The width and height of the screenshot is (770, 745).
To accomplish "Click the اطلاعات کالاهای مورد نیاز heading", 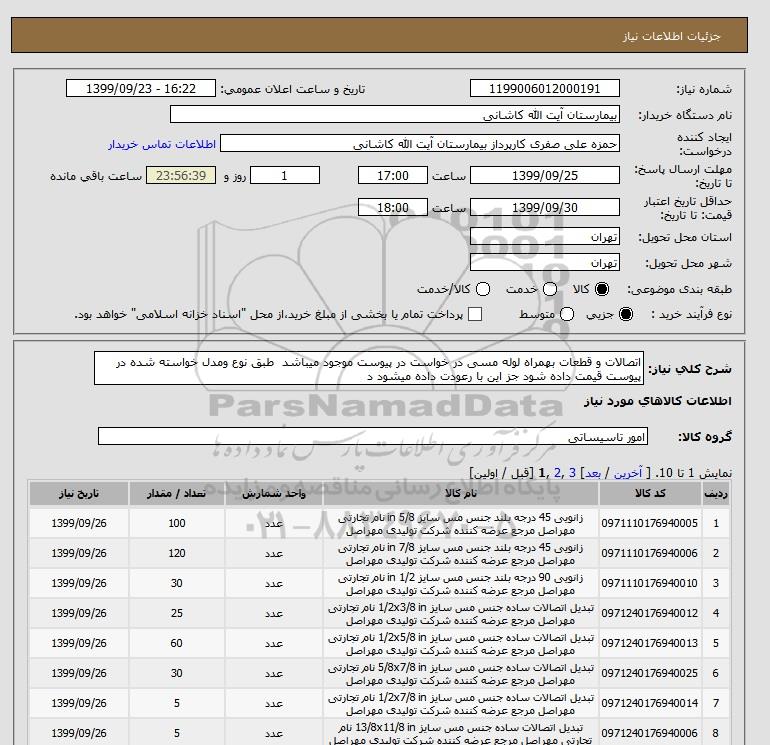I will [658, 401].
